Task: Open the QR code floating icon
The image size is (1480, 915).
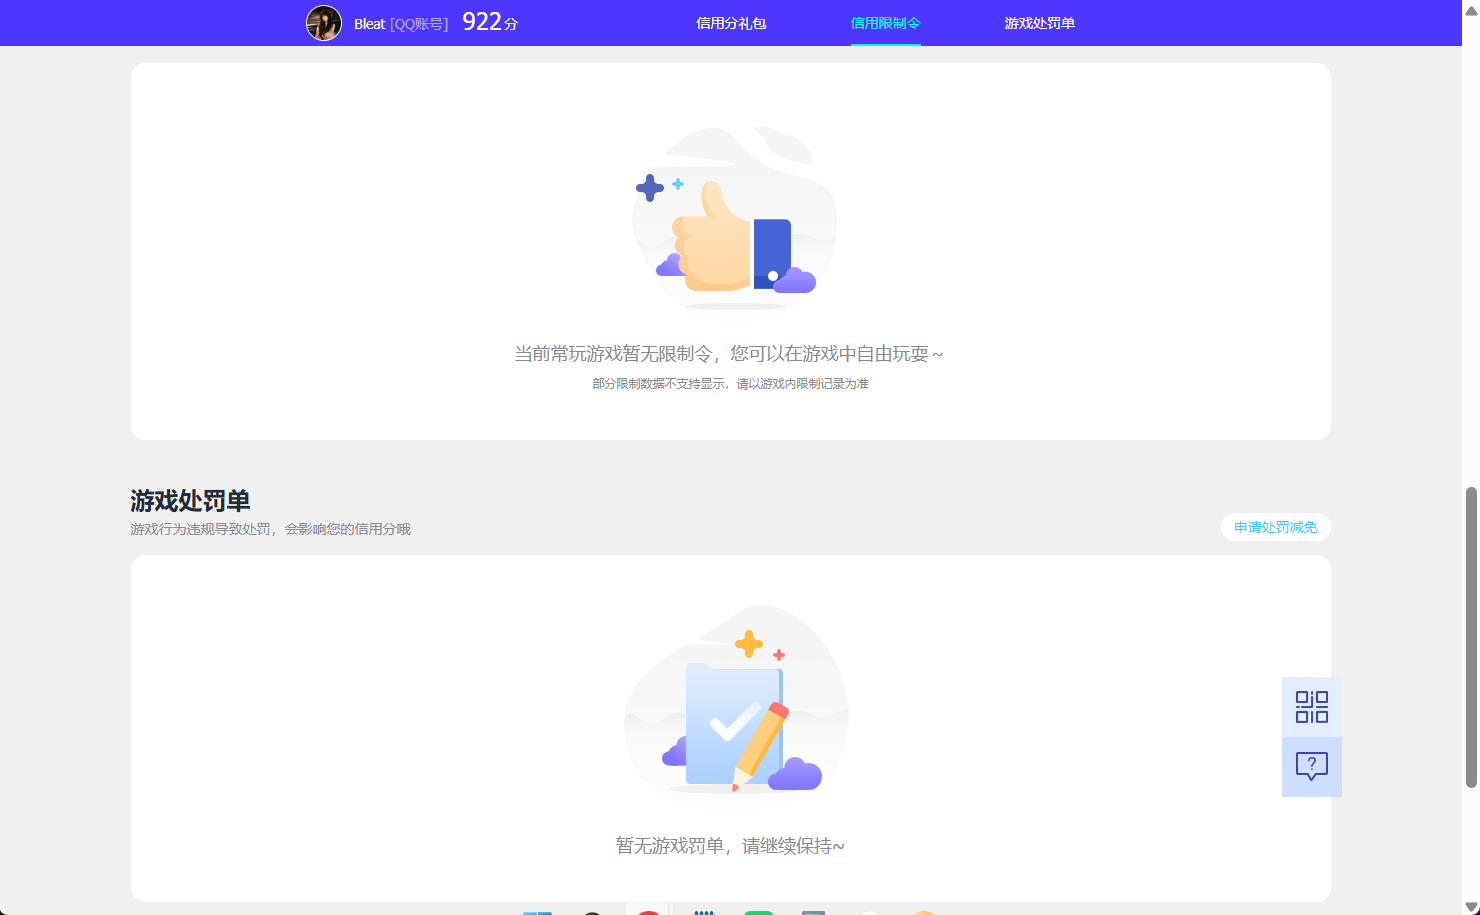Action: 1311,707
